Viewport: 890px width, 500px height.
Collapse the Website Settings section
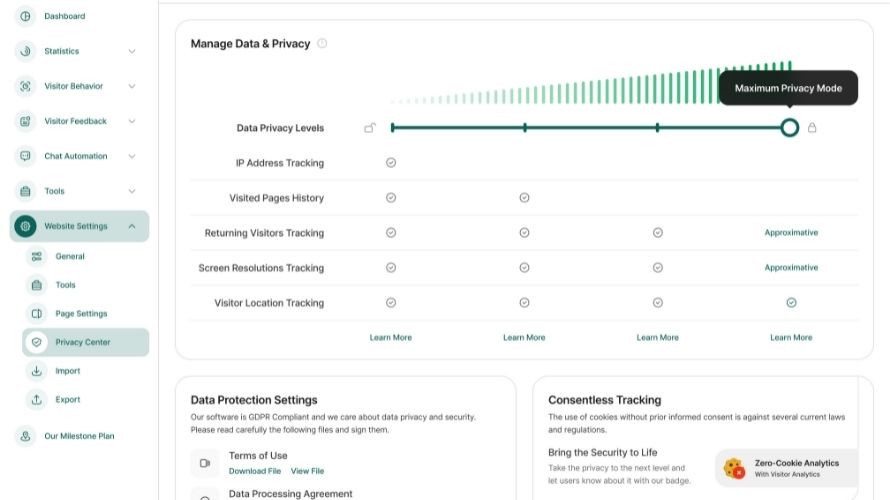pyautogui.click(x=132, y=226)
